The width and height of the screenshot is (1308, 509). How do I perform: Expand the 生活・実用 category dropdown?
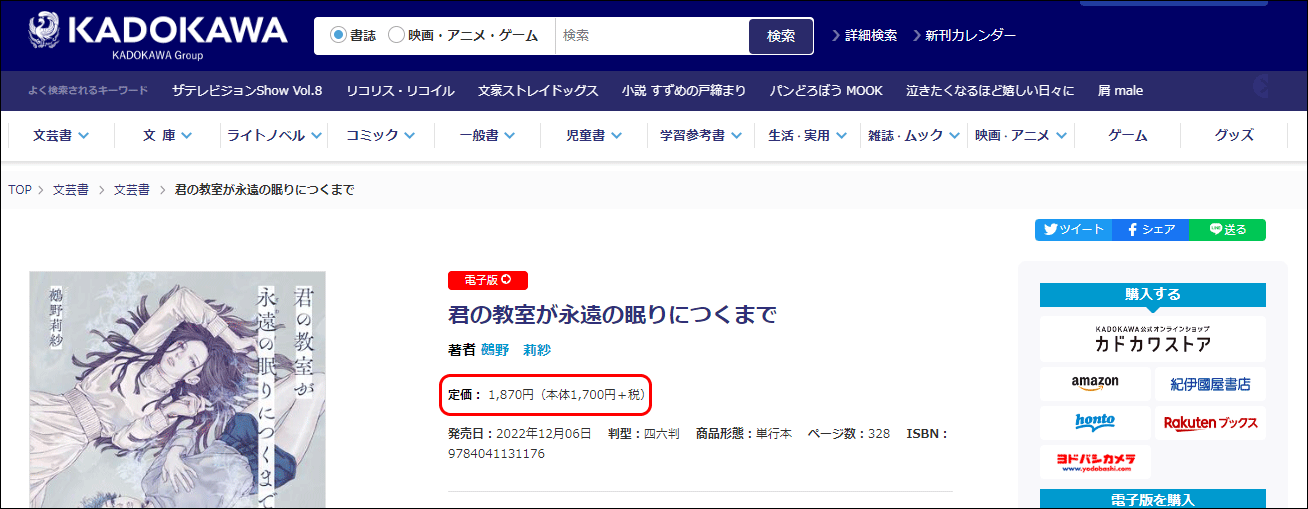tap(807, 135)
